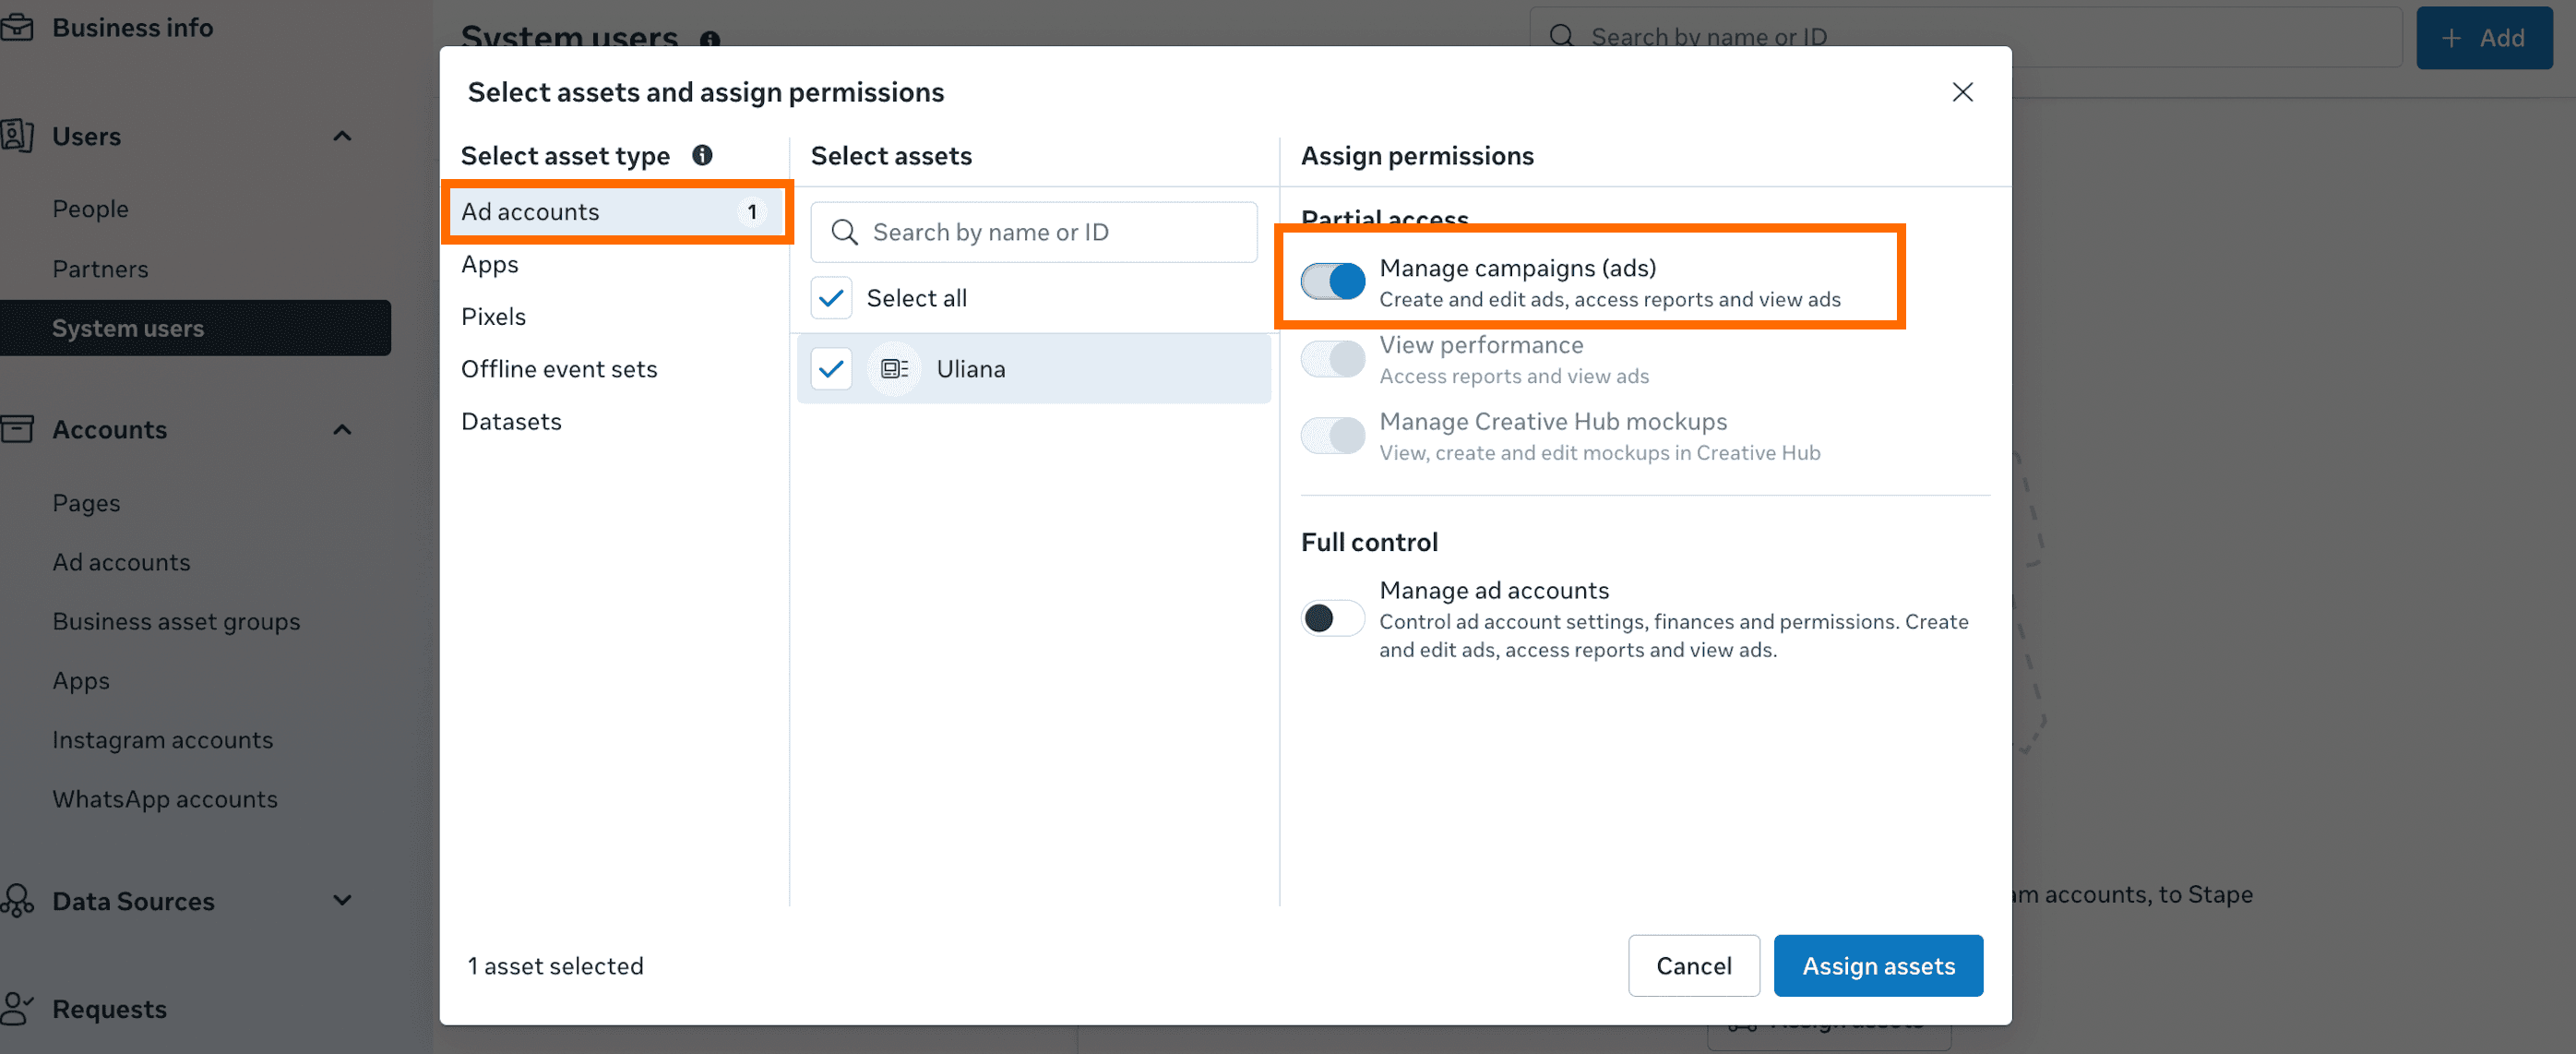Uncheck the Select all checkbox
Viewport: 2576px width, 1054px height.
point(831,298)
